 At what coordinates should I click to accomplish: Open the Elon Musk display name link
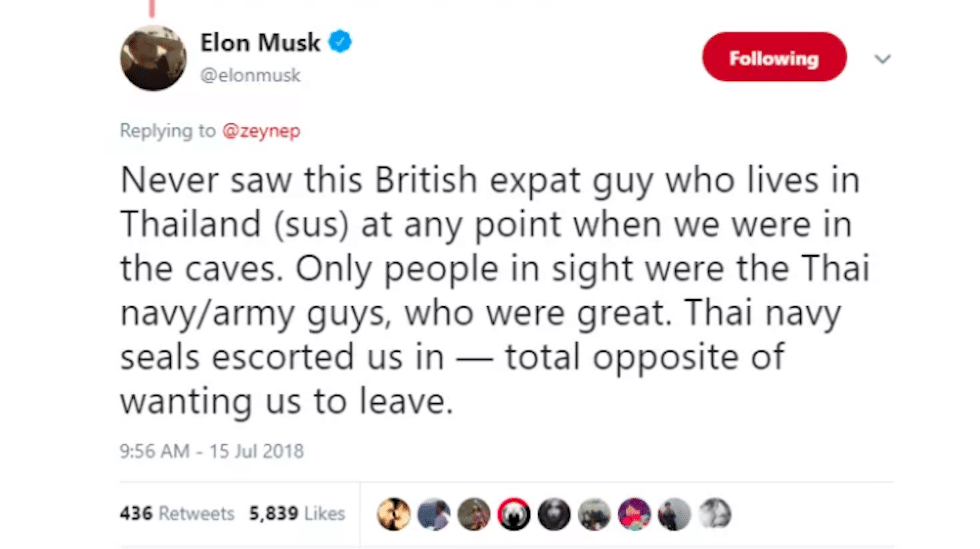click(x=260, y=43)
